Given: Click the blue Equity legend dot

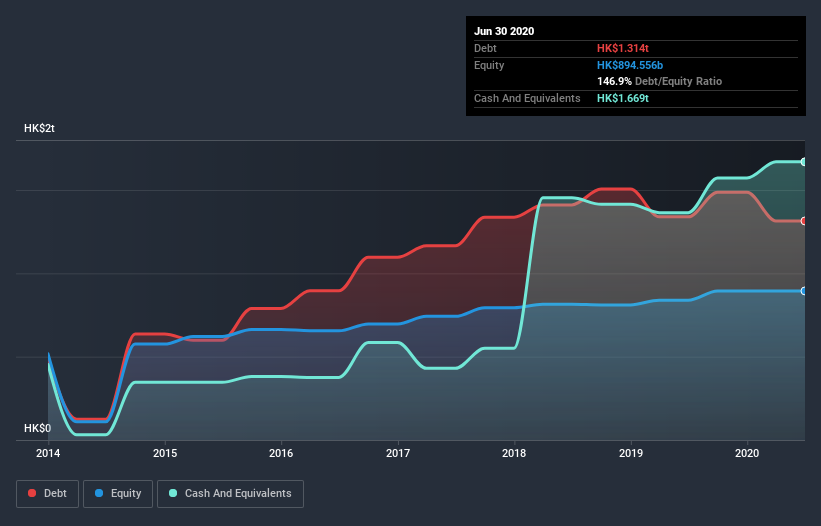Looking at the screenshot, I should coord(99,493).
